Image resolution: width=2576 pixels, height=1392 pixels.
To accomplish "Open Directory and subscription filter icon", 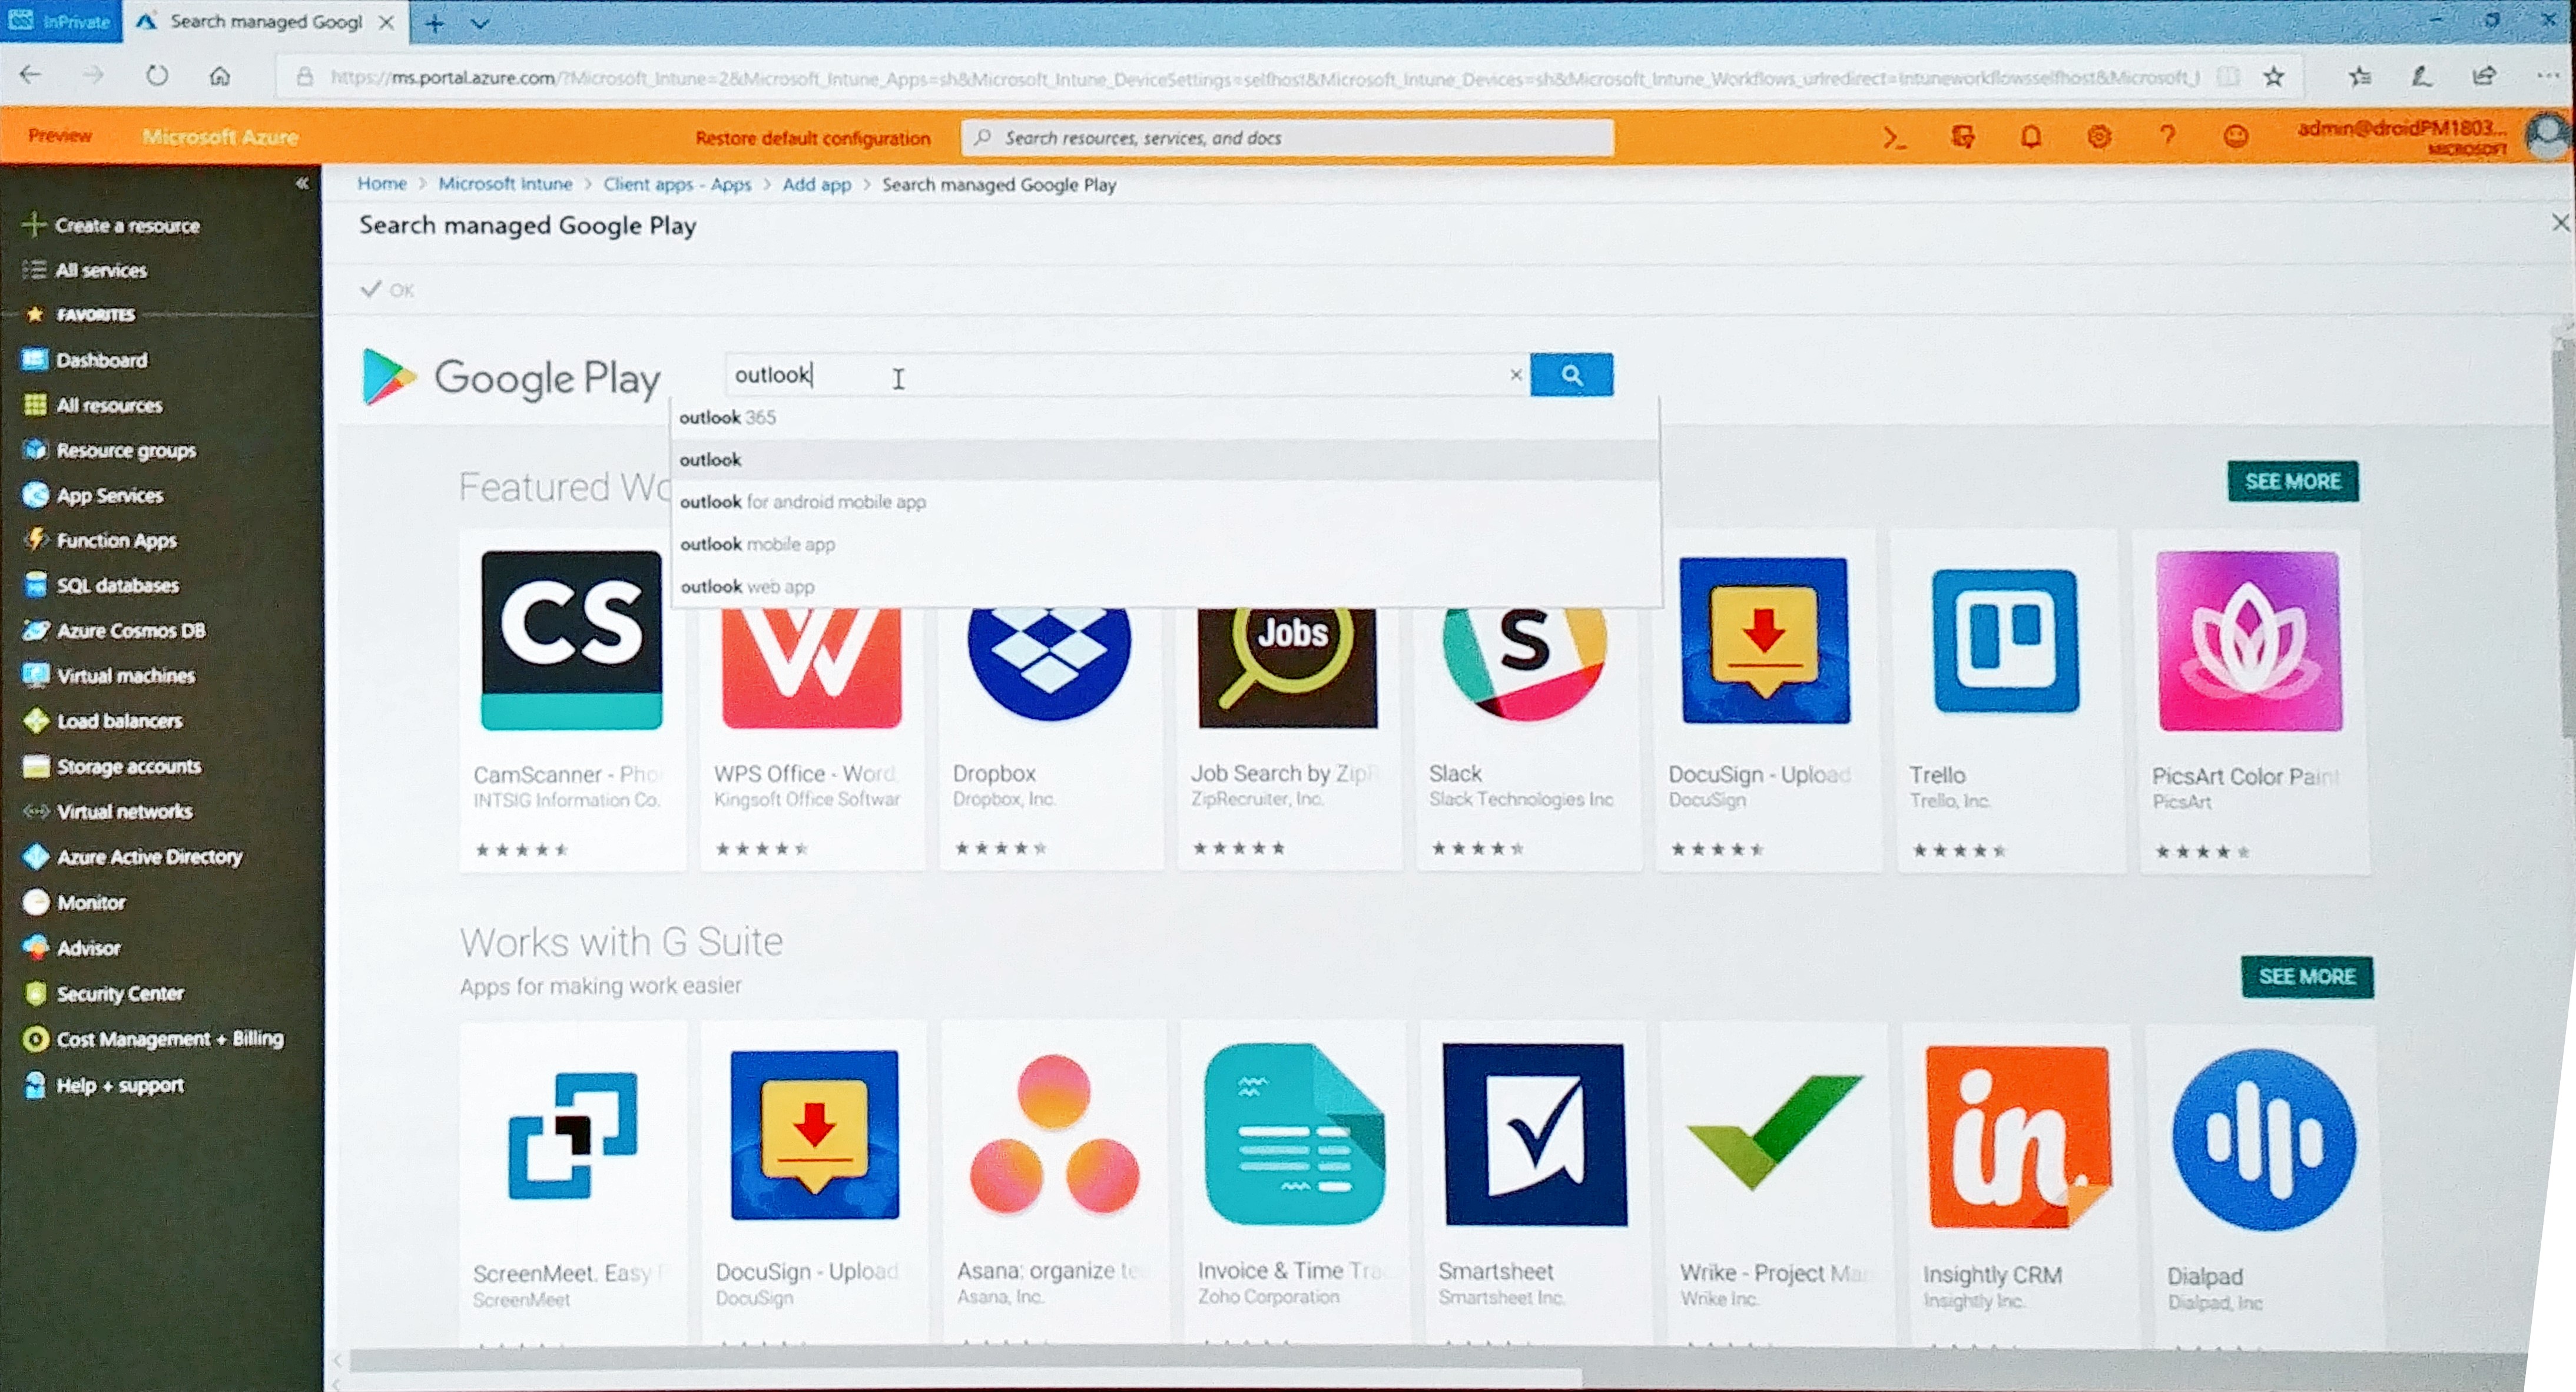I will pyautogui.click(x=1963, y=138).
